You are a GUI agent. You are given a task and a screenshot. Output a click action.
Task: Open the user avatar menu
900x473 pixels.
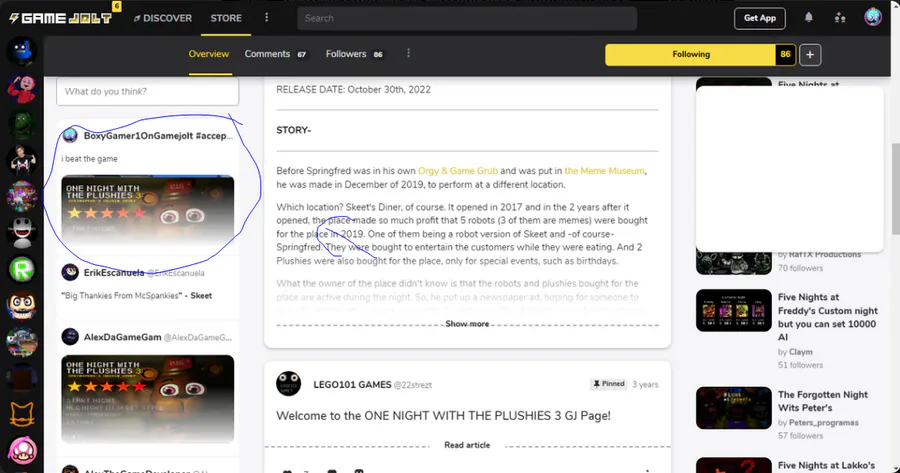(873, 17)
